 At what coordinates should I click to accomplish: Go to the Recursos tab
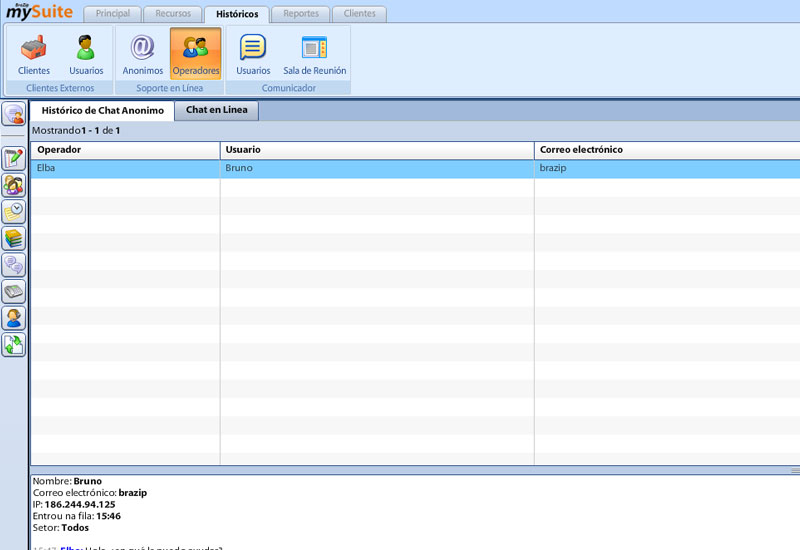pyautogui.click(x=173, y=14)
